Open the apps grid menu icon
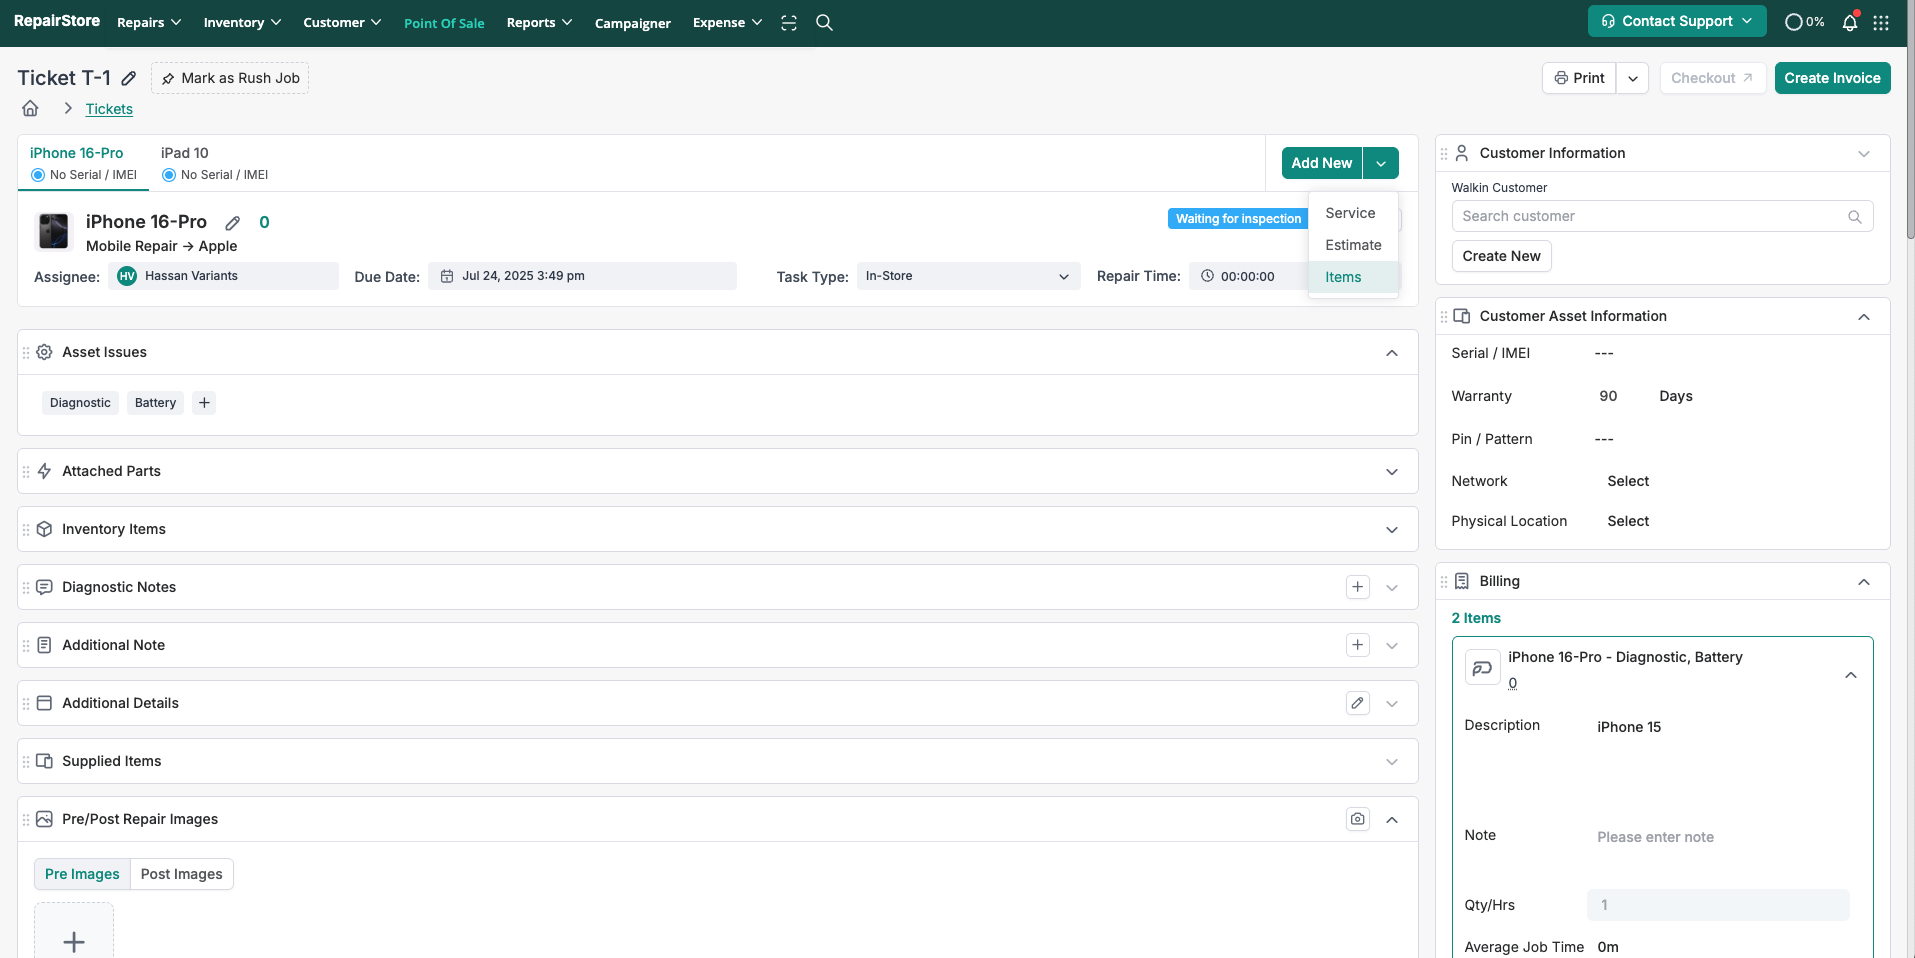 (x=1881, y=23)
